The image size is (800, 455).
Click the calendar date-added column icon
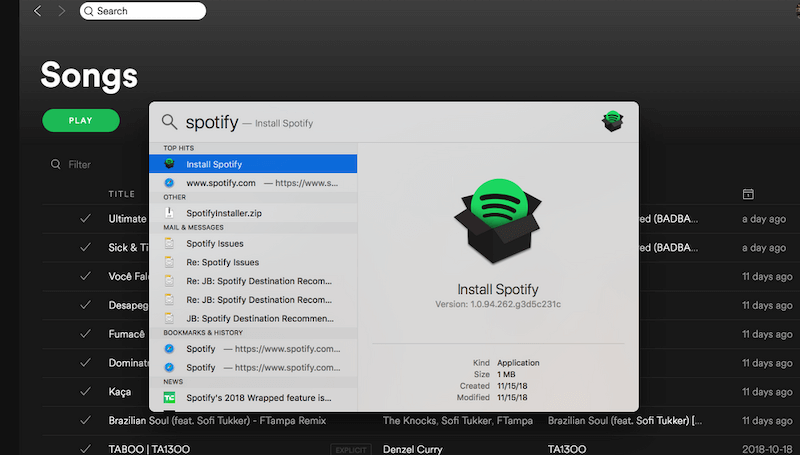tap(748, 193)
